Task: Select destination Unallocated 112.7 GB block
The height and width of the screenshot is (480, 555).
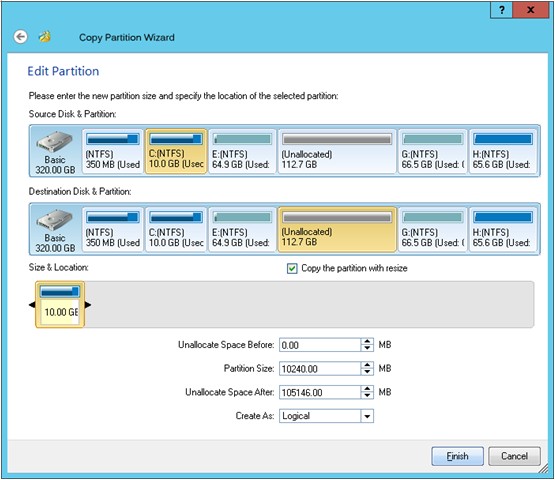Action: [x=337, y=229]
